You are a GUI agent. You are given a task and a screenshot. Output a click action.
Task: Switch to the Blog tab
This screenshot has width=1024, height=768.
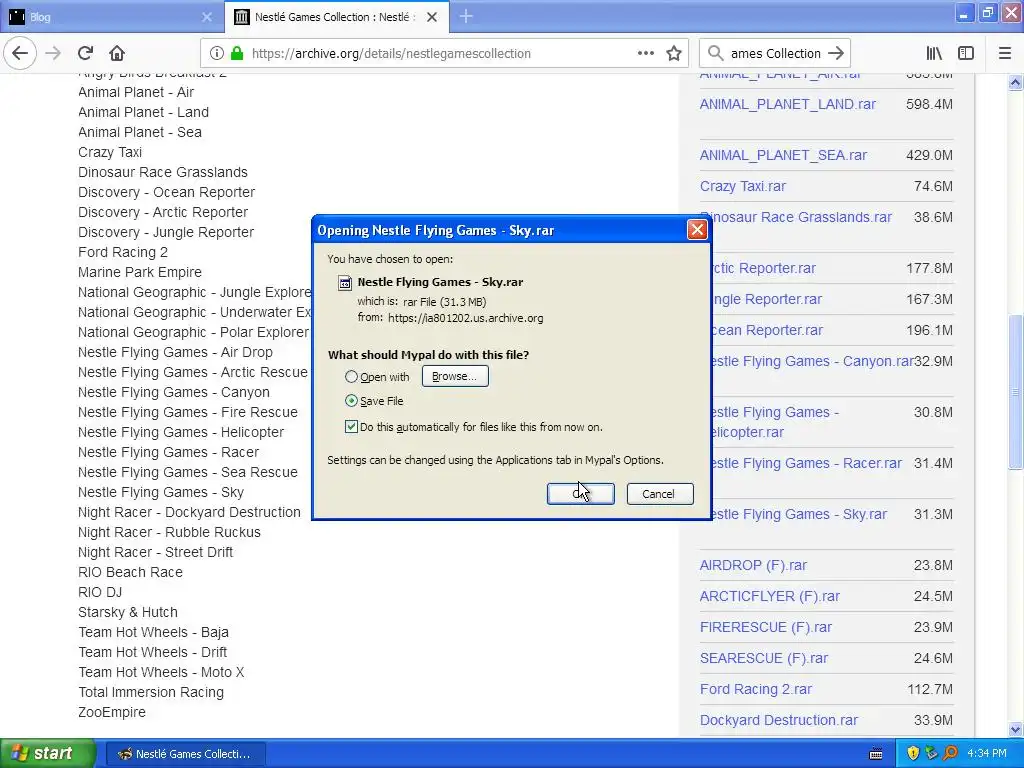112,17
